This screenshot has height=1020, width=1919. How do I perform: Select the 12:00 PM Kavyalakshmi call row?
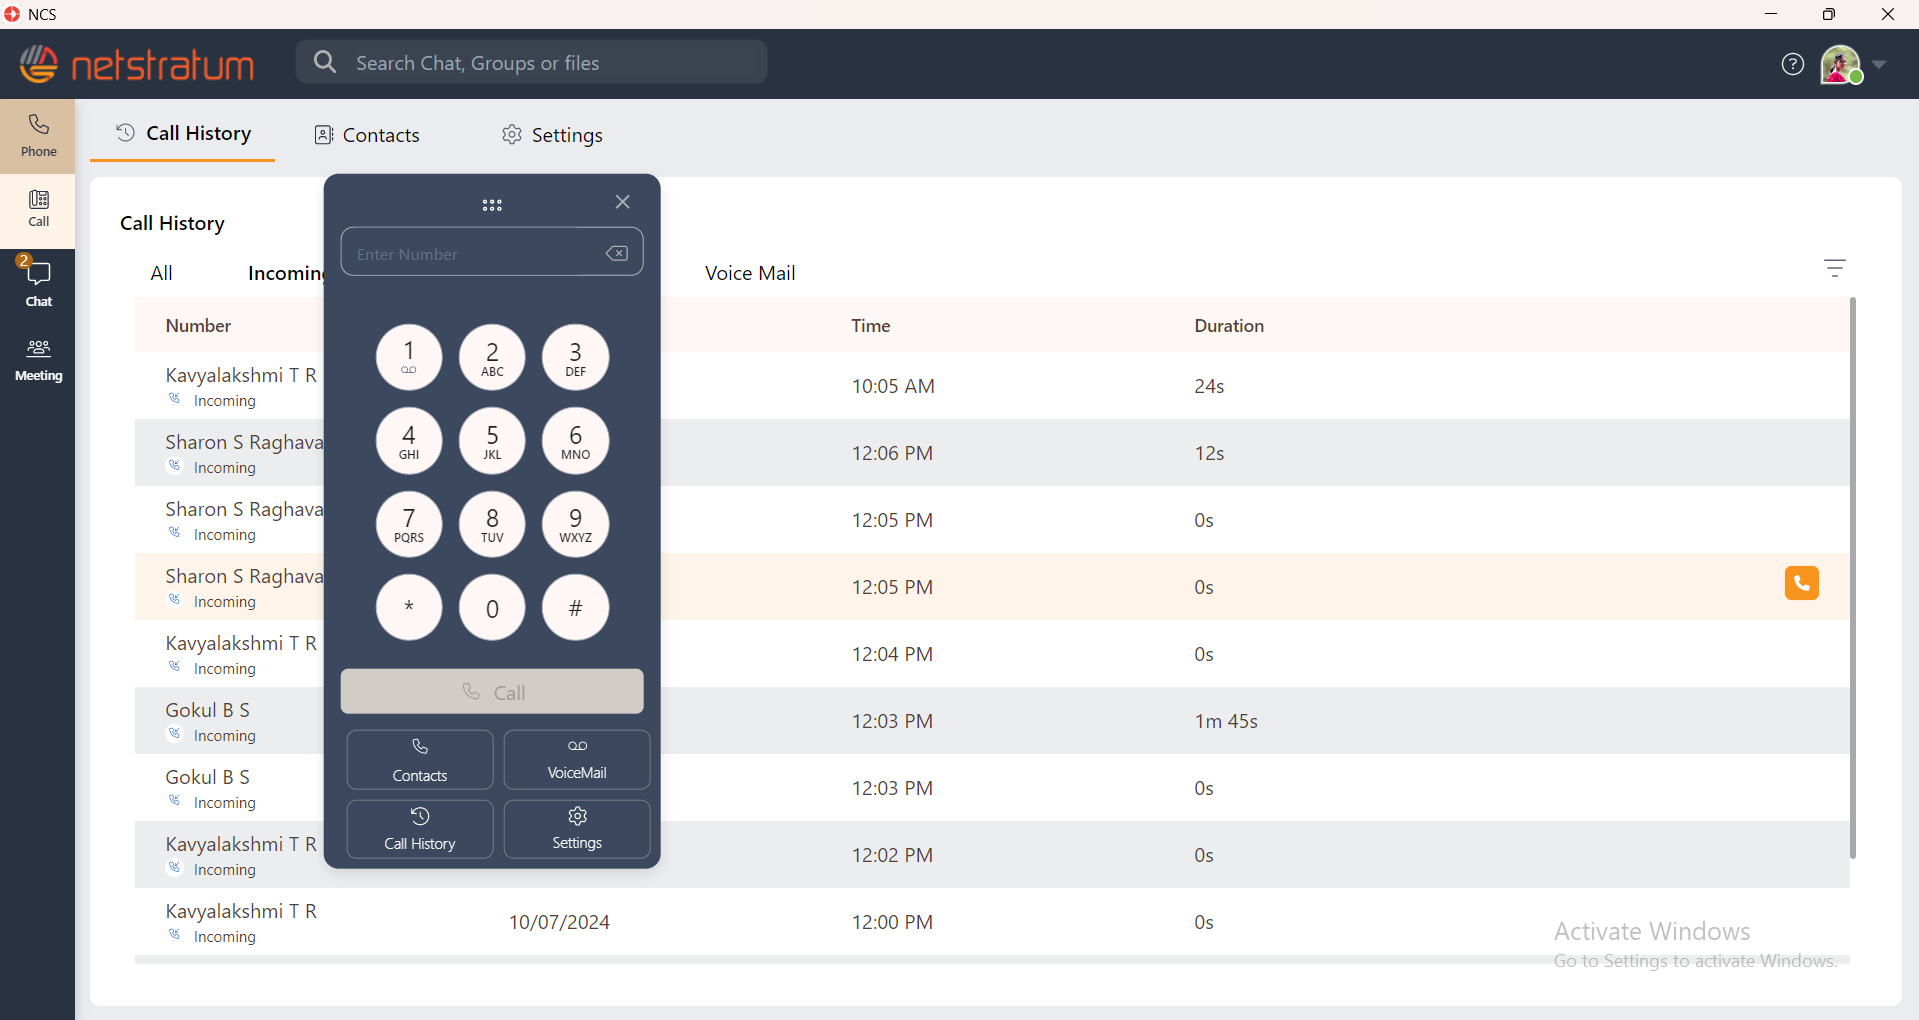(x=992, y=922)
